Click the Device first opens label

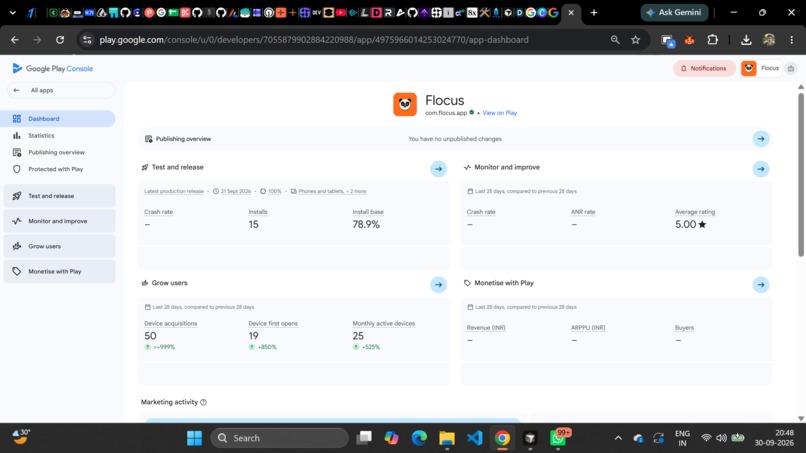(x=273, y=323)
